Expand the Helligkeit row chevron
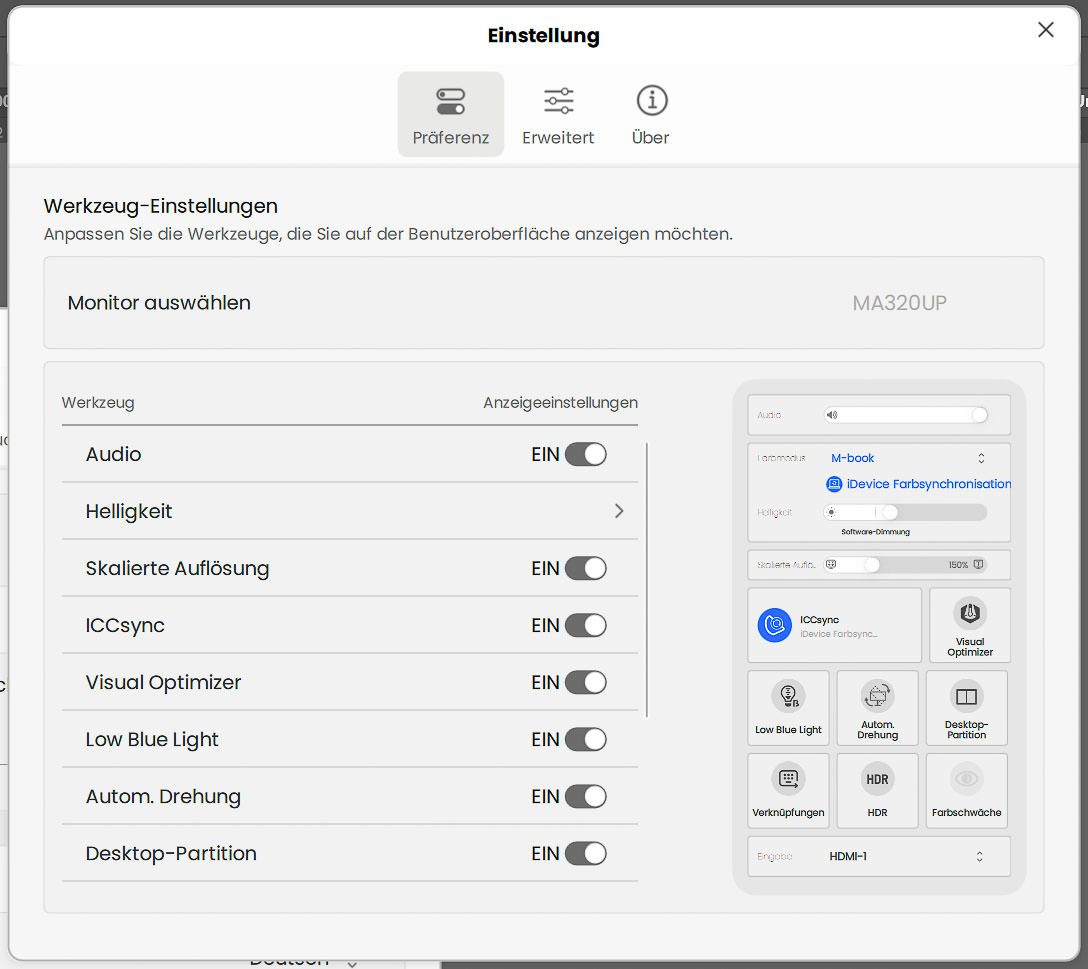1088x969 pixels. pyautogui.click(x=619, y=511)
